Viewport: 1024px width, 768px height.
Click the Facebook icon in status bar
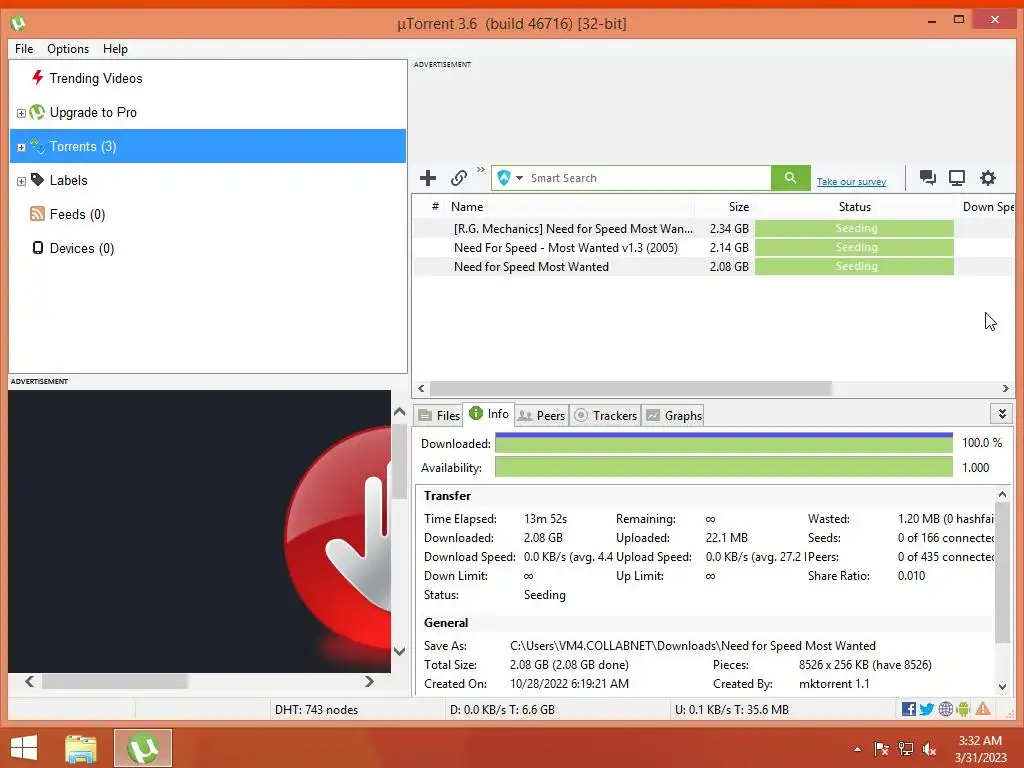pyautogui.click(x=908, y=709)
